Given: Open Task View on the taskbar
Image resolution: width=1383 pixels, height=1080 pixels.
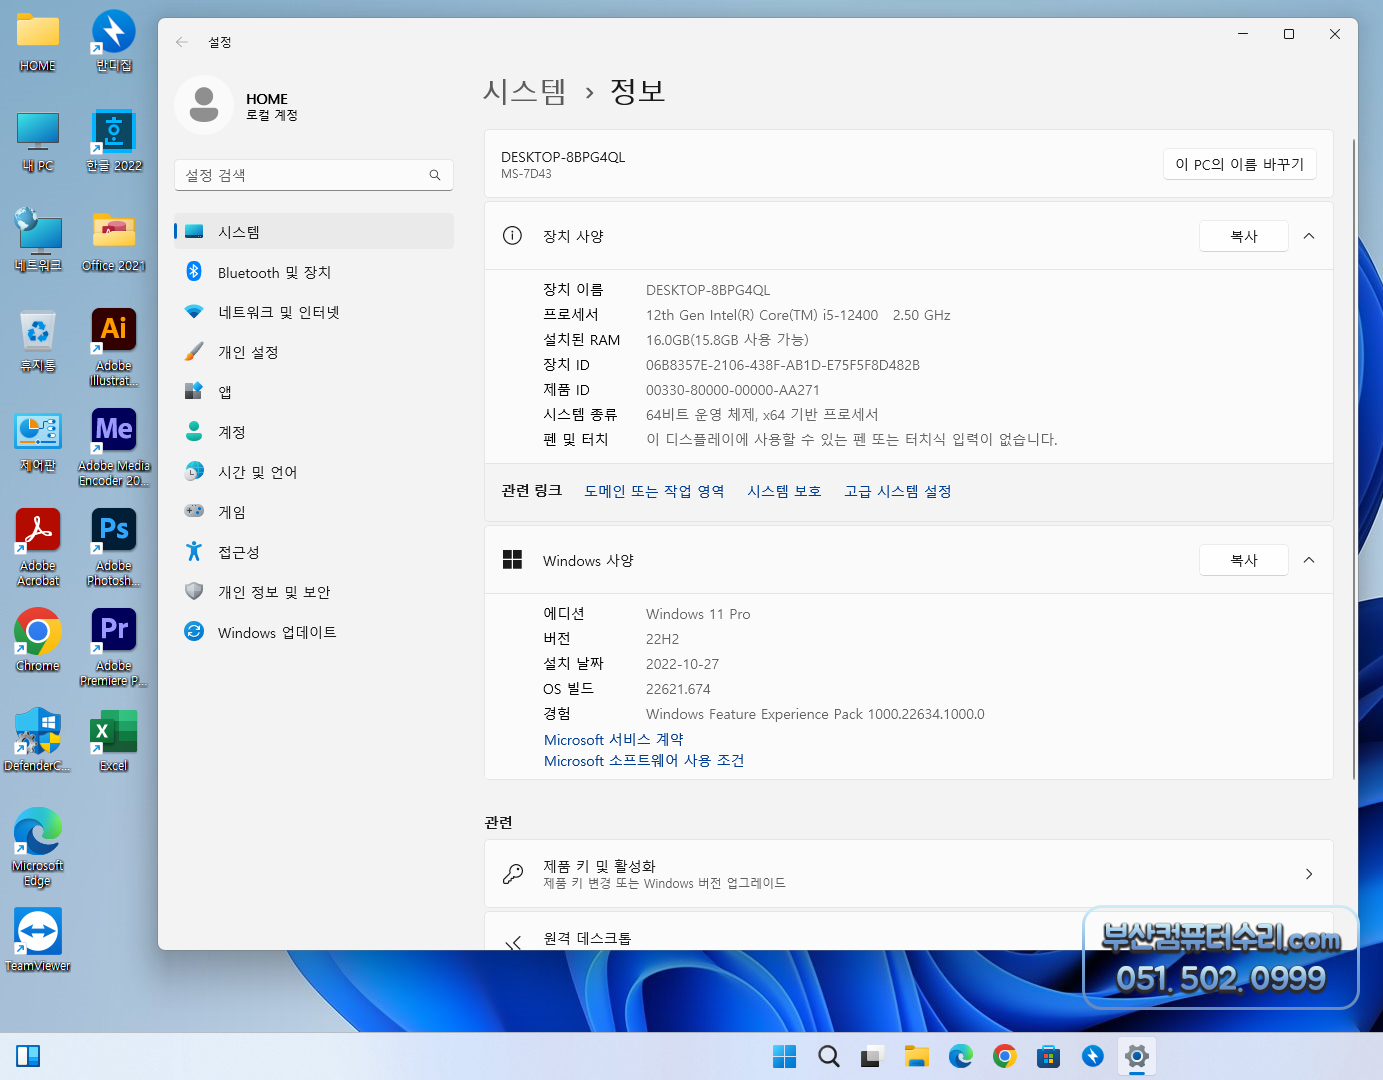Looking at the screenshot, I should click(873, 1056).
